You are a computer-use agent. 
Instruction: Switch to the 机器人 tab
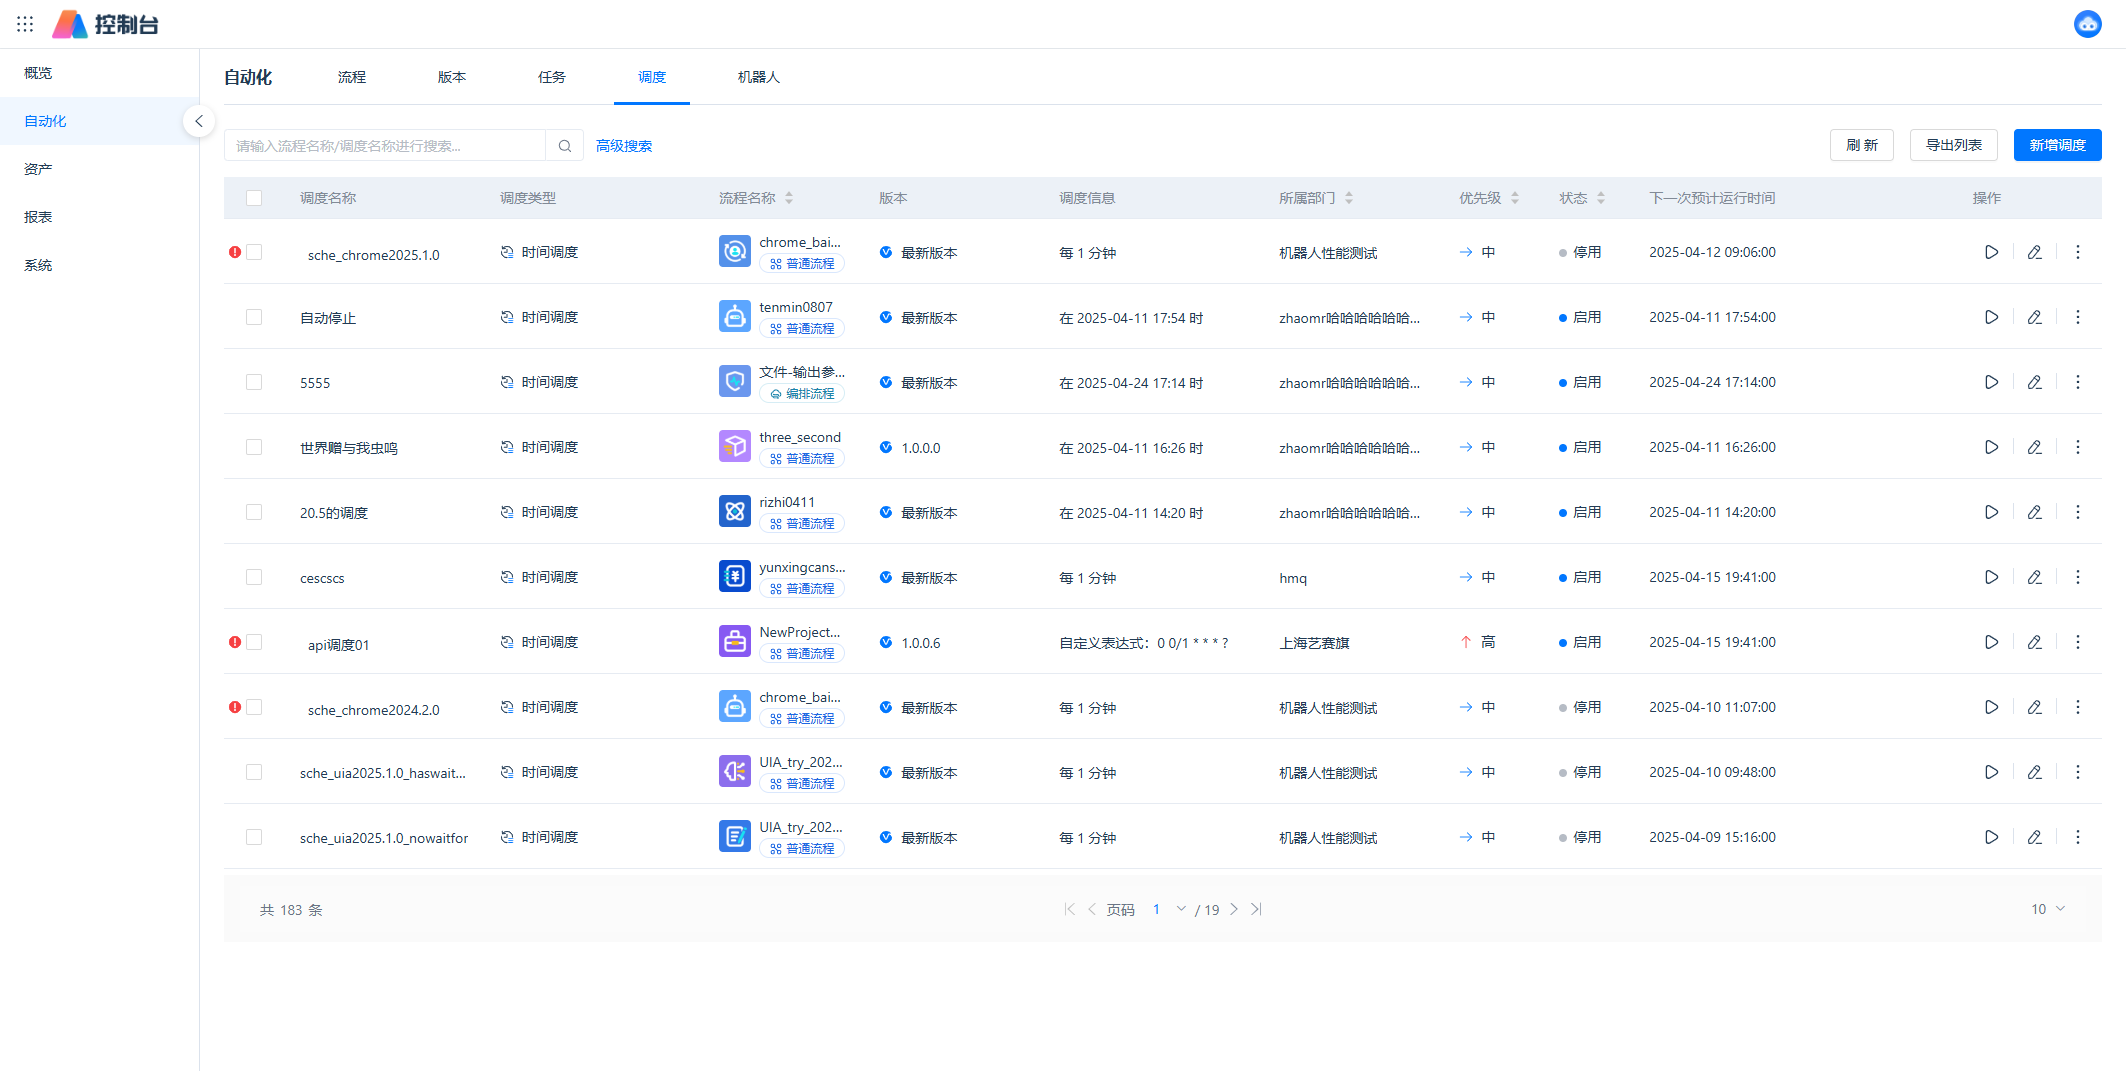pyautogui.click(x=758, y=77)
